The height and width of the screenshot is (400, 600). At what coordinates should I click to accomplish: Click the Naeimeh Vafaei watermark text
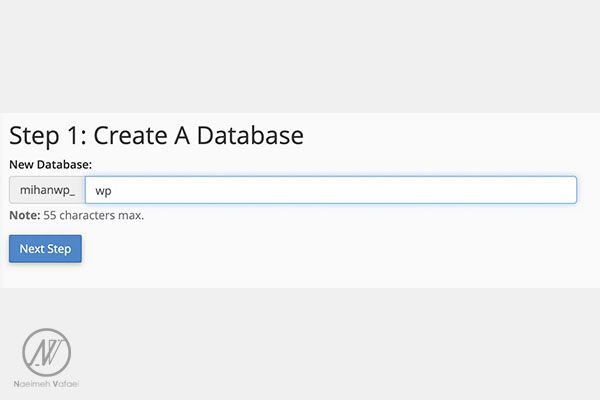[x=46, y=384]
